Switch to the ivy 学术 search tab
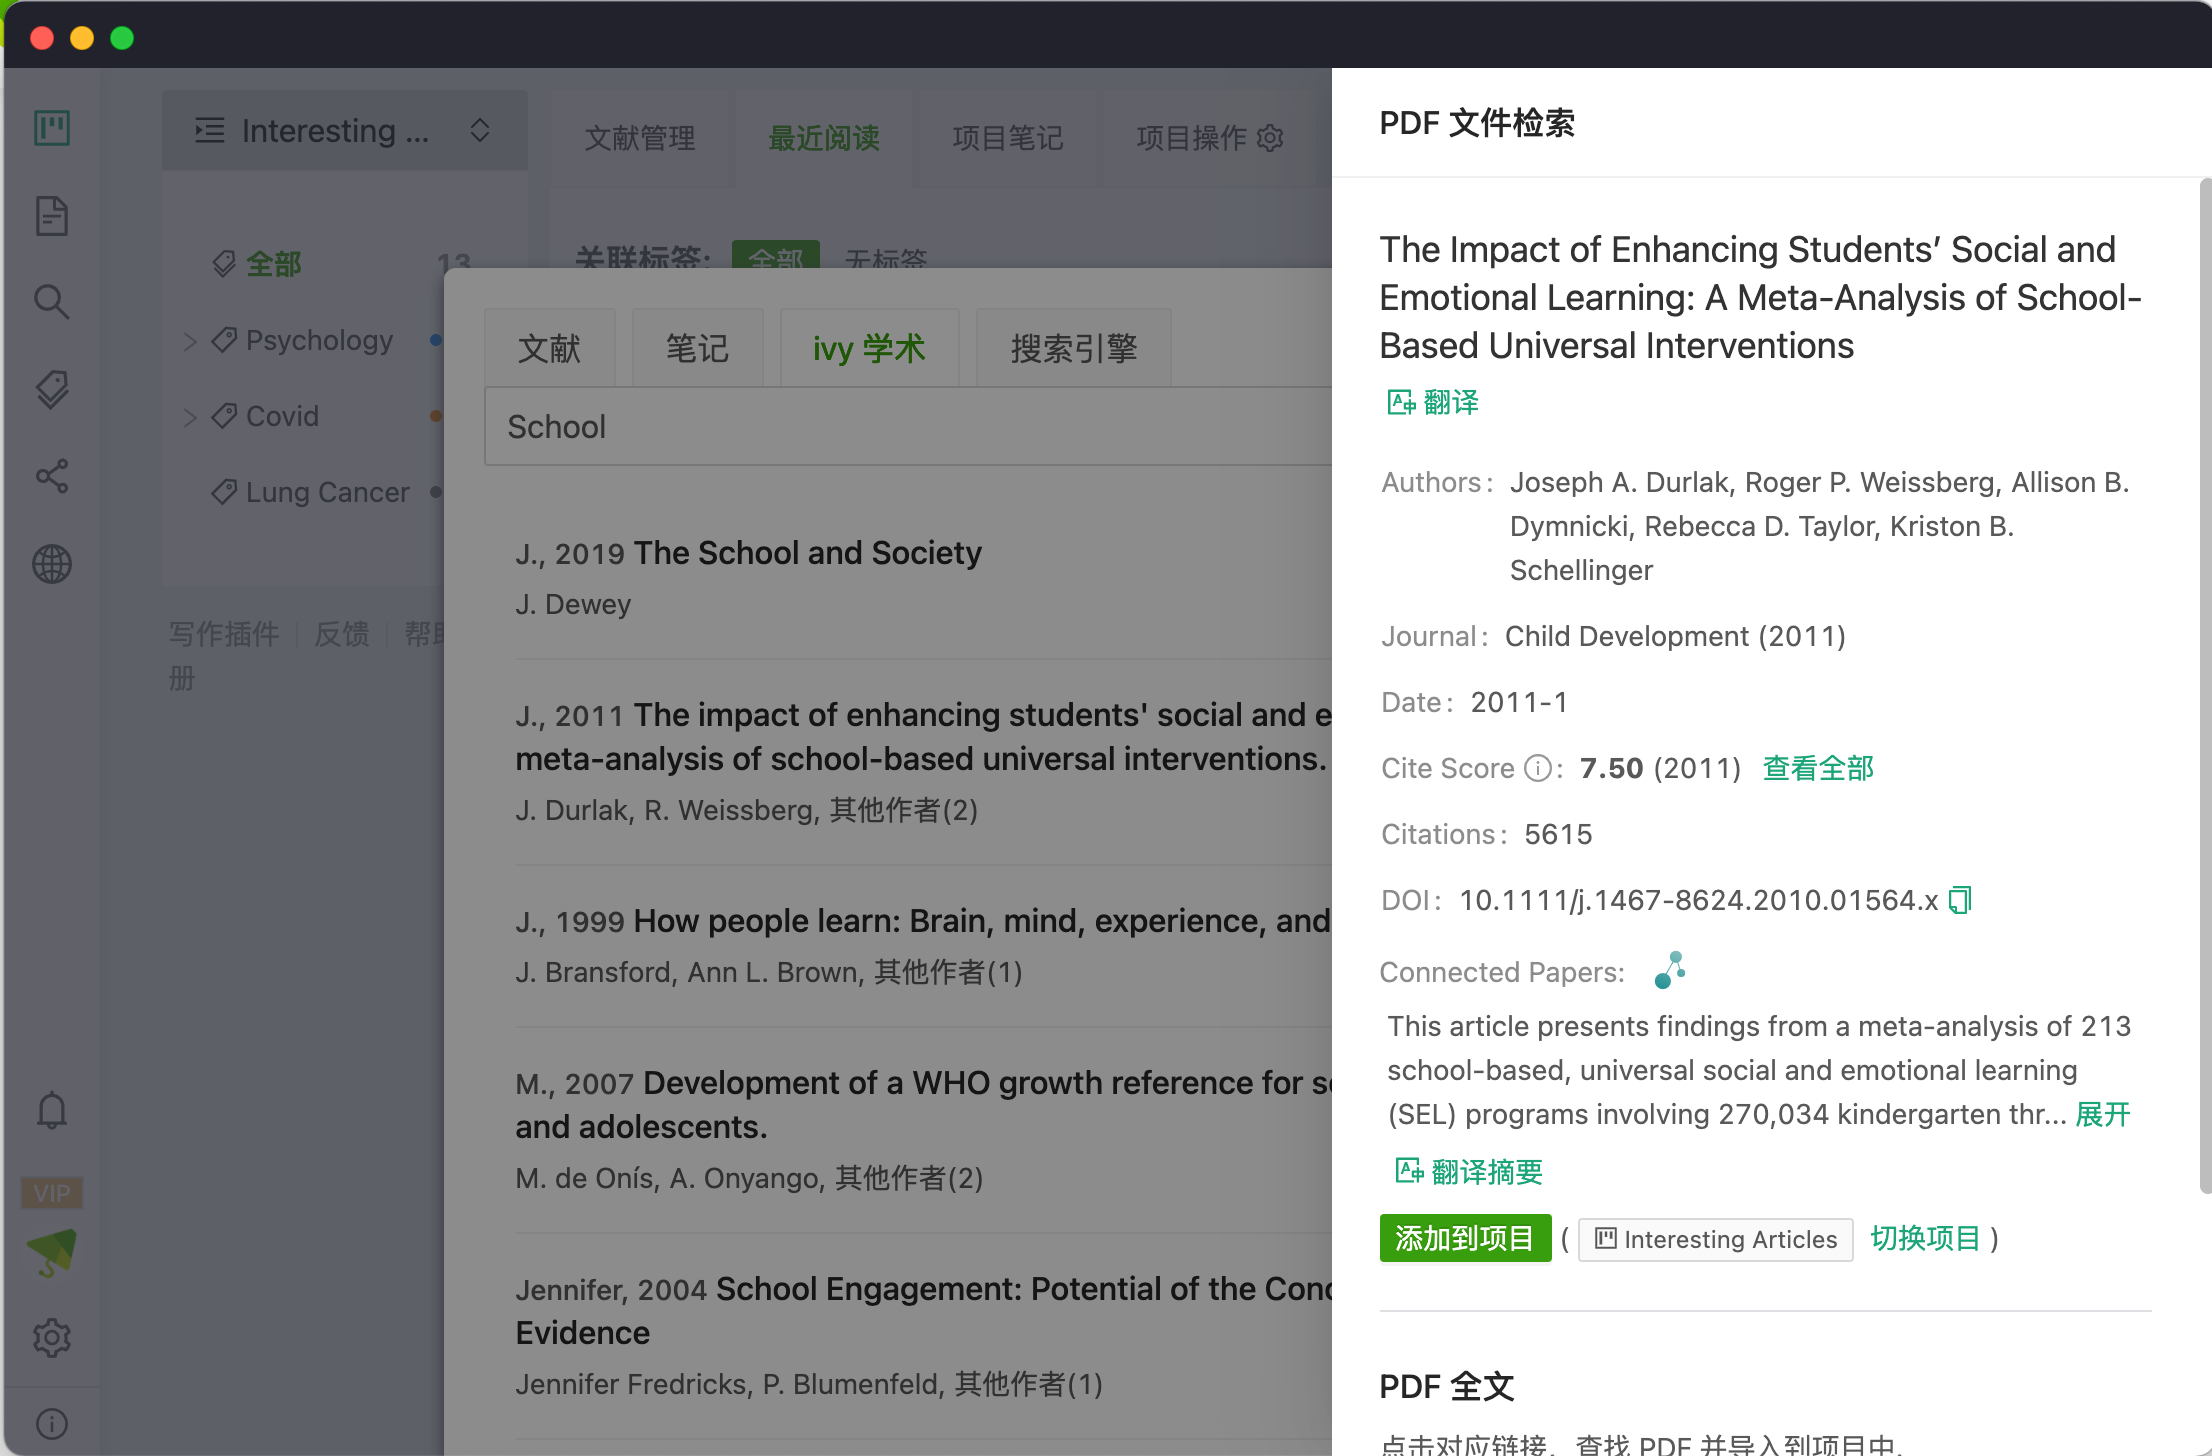Screen dimensions: 2212x1456 [x=869, y=348]
